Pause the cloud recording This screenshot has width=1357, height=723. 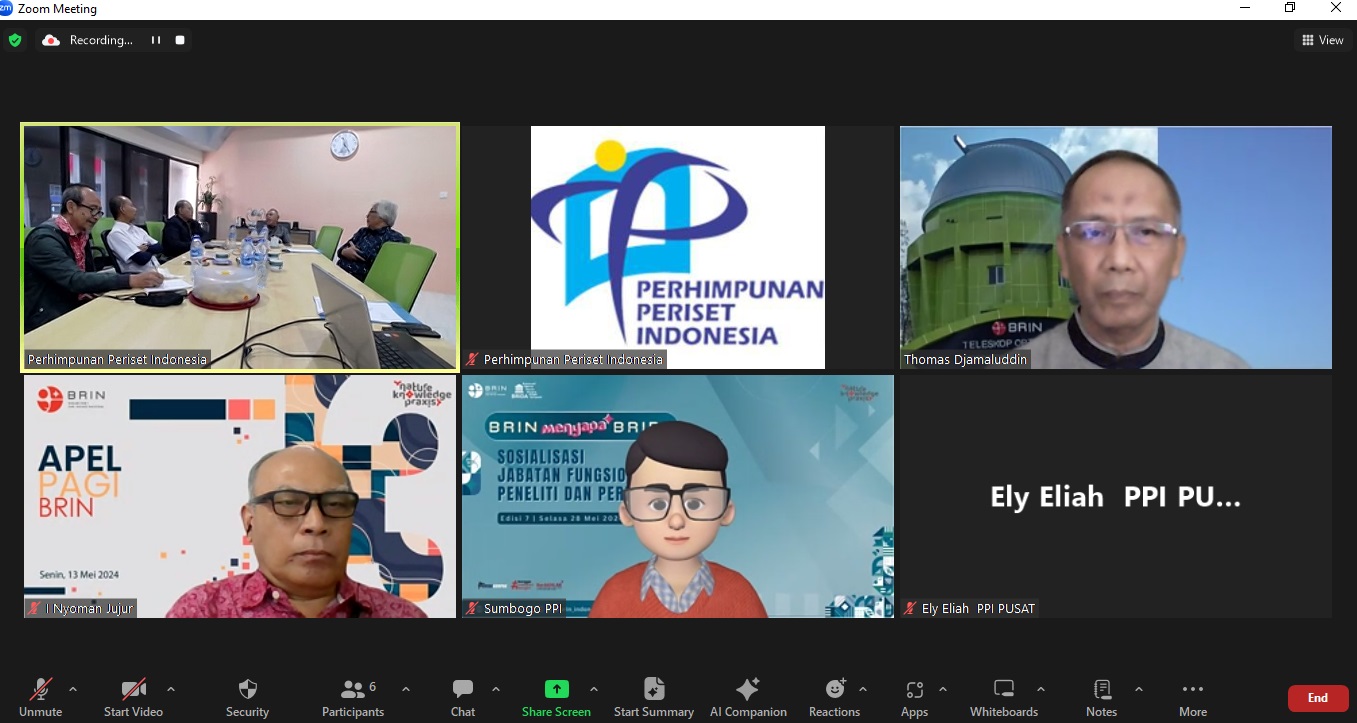(x=156, y=40)
